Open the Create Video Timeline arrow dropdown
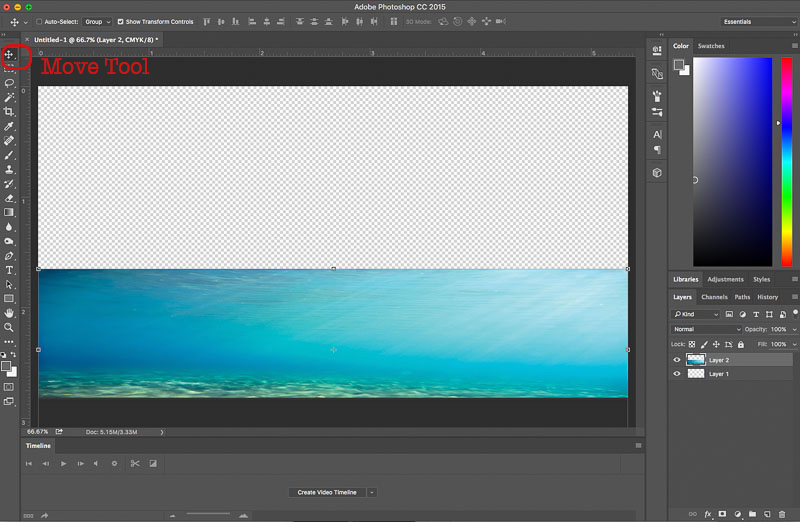Screen dimensions: 800x522 point(372,492)
